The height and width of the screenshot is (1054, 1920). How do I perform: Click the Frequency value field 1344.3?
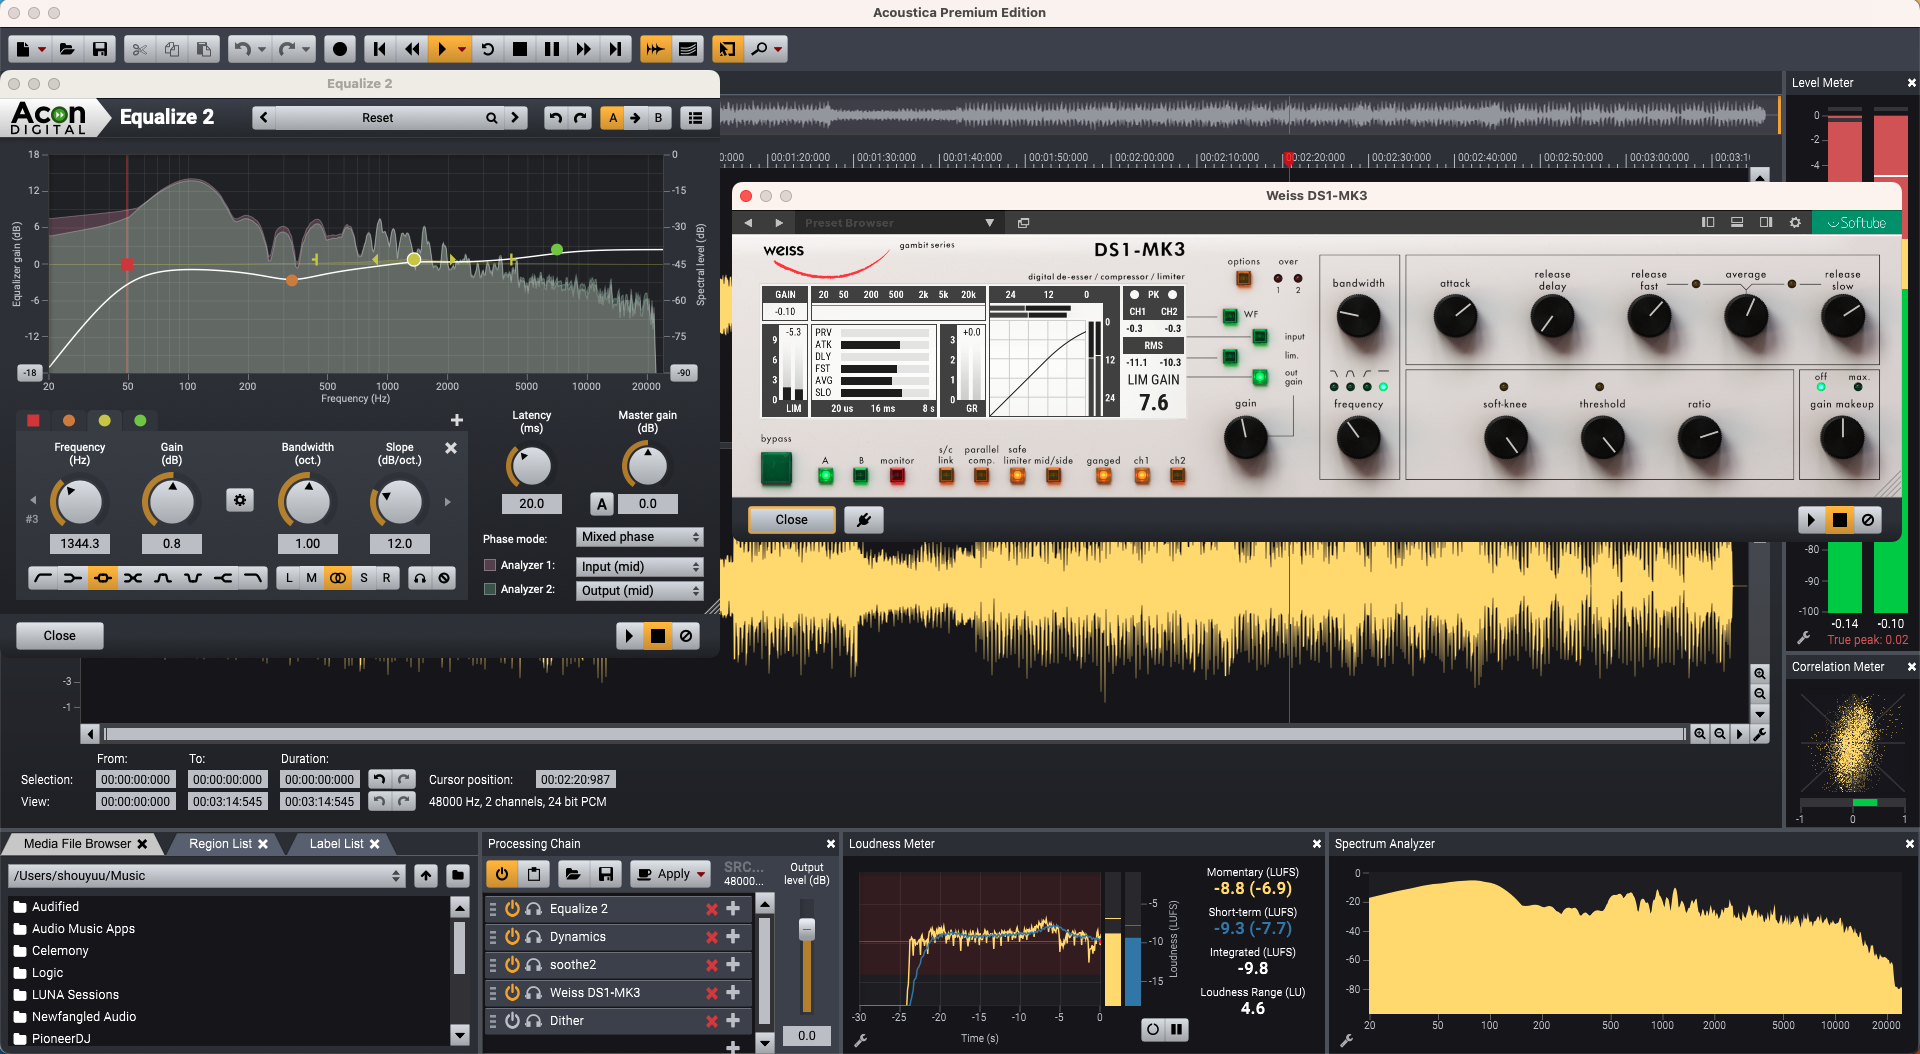[80, 544]
